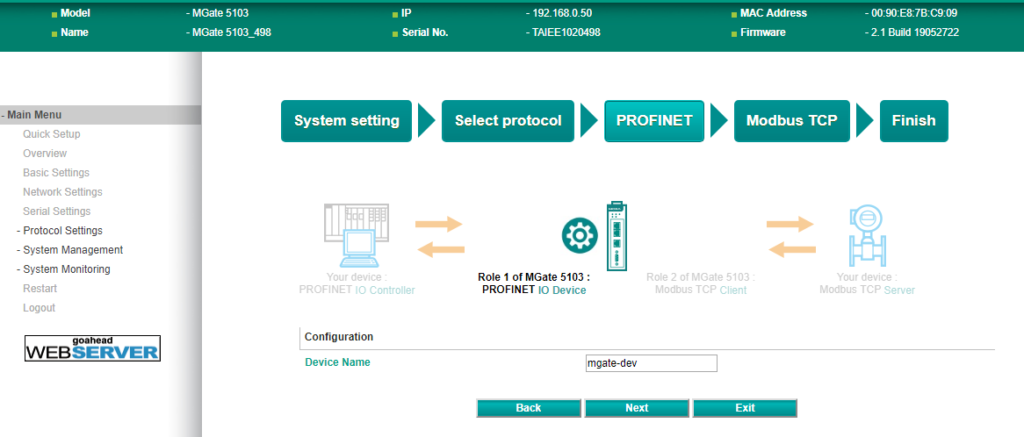Jump to the Modbus TCP step
Screen dimensions: 1024x437
[x=792, y=121]
